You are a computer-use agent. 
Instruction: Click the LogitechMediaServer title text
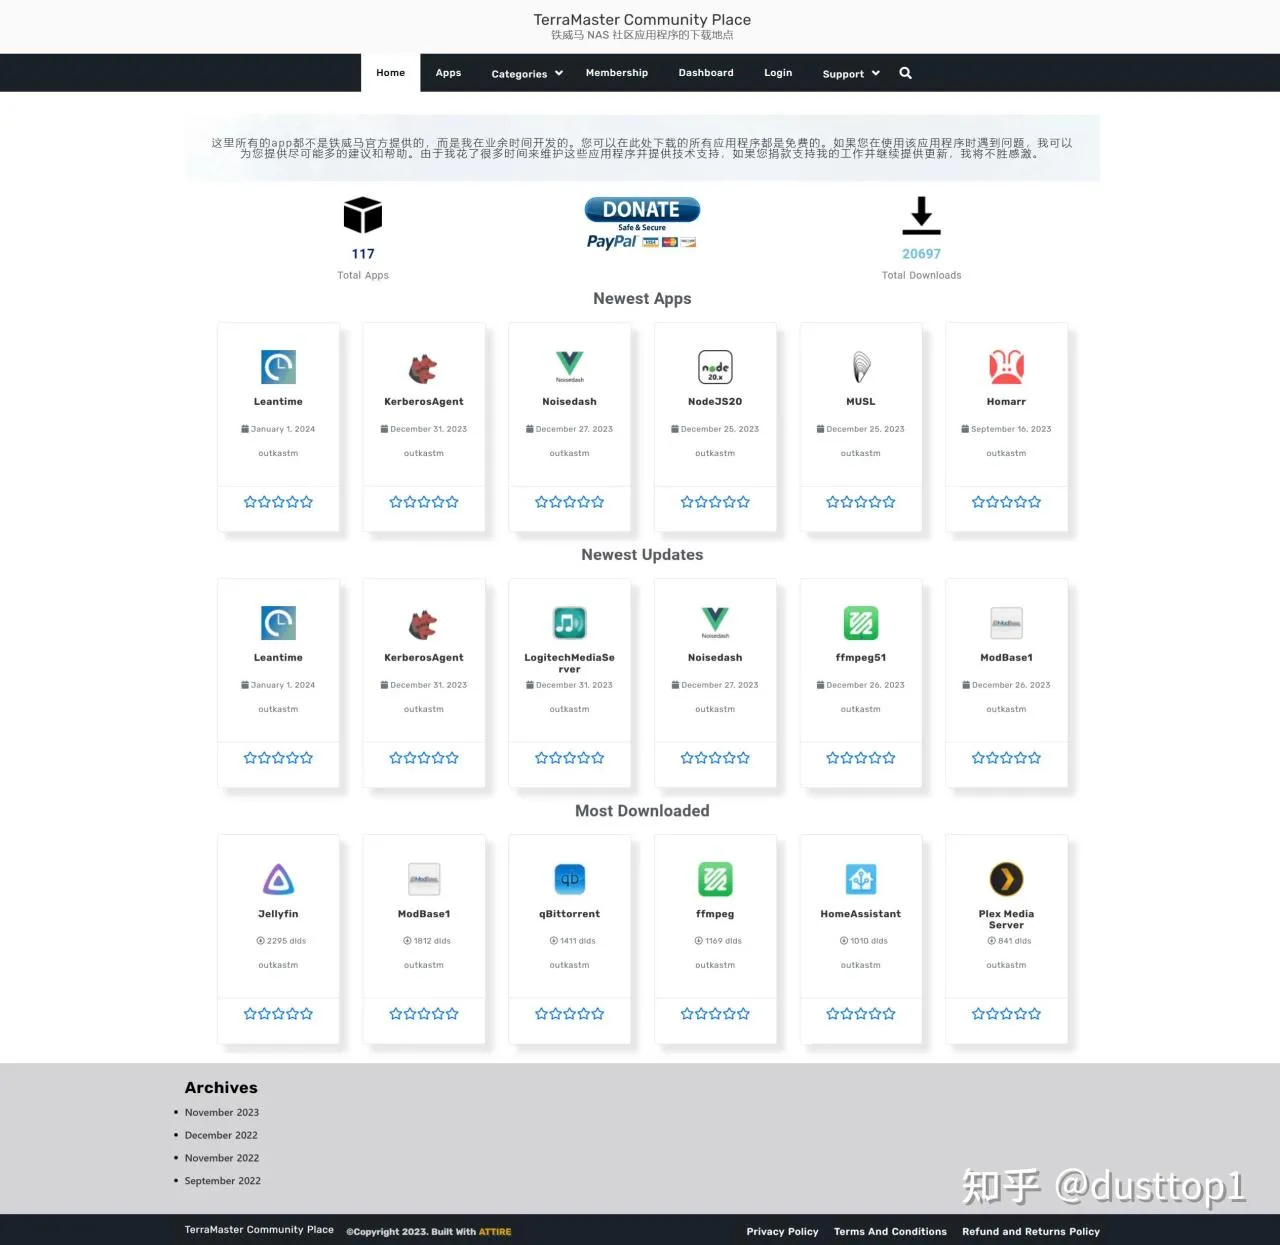[x=569, y=663]
